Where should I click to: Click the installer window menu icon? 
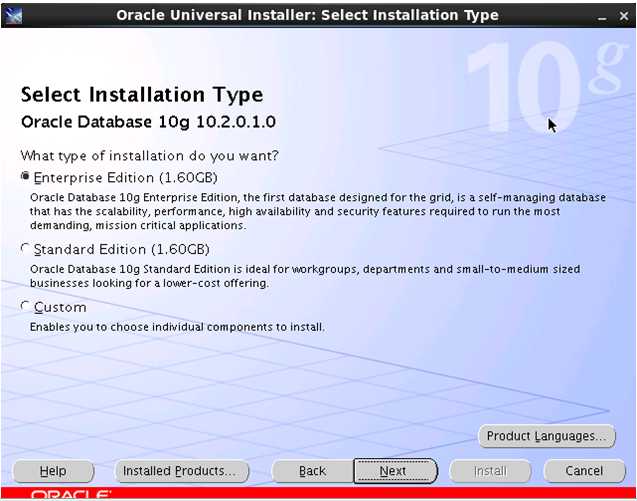click(13, 15)
